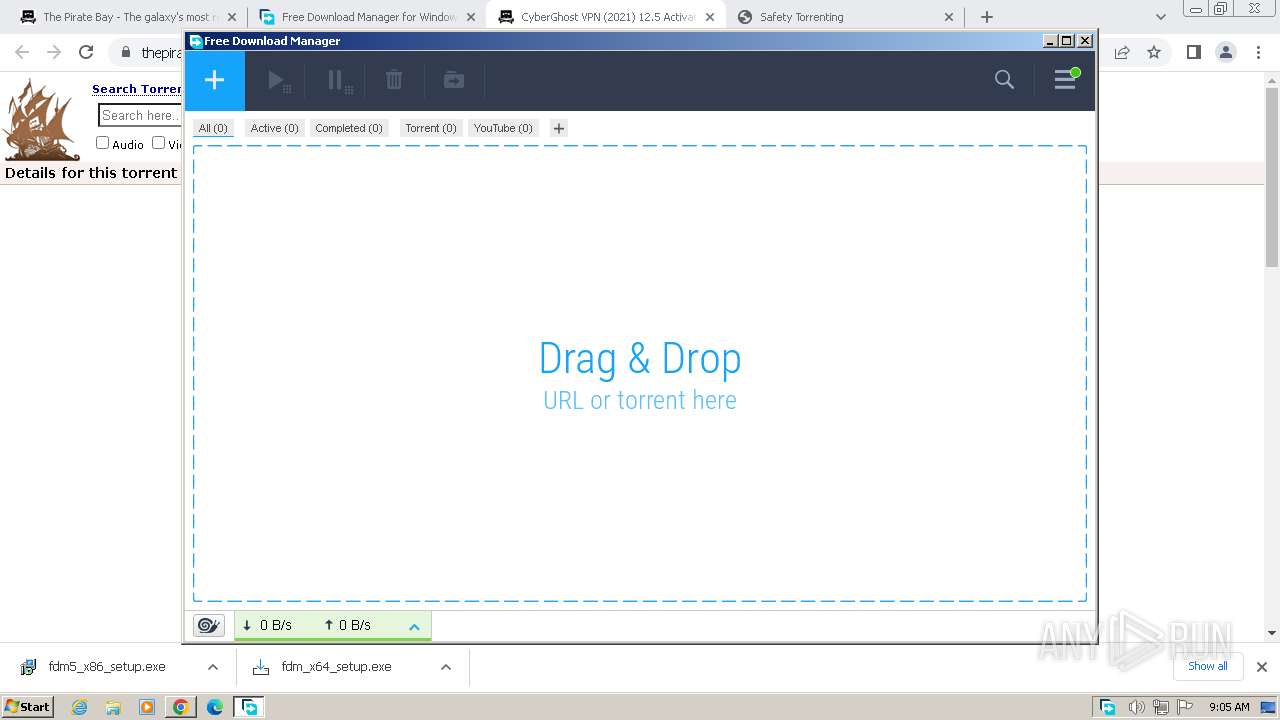Close the Safety Torrenting browser tab
Image resolution: width=1280 pixels, height=720 pixels.
950,17
